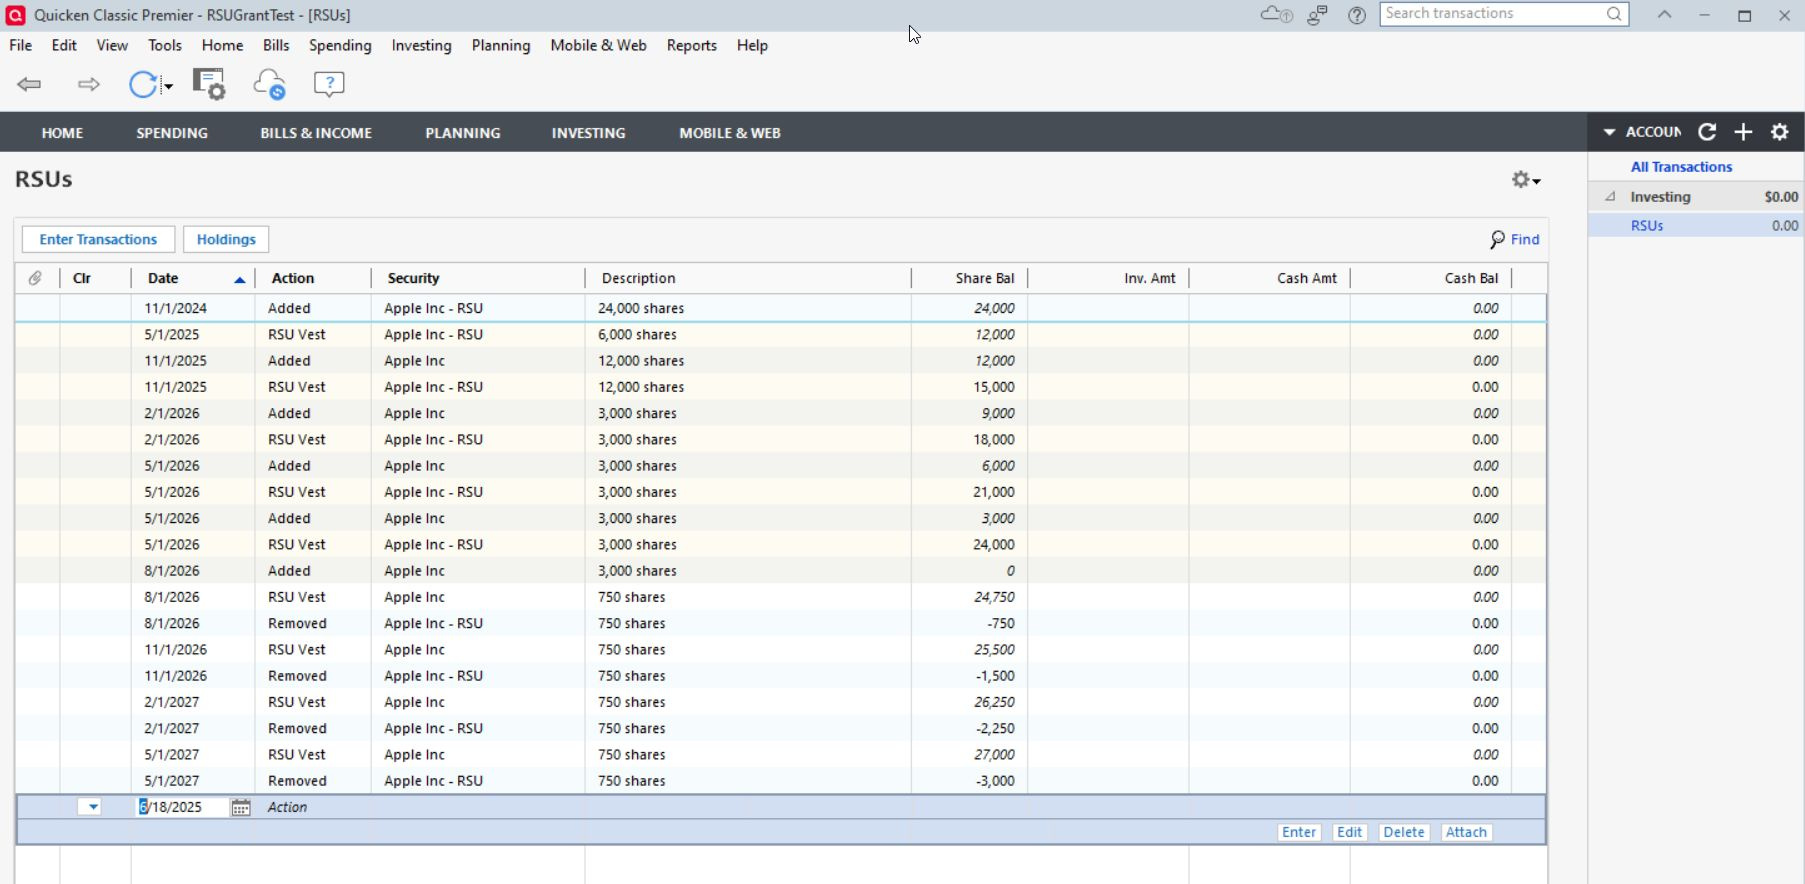Click the circled question mark help icon
1805x884 pixels.
[1357, 15]
